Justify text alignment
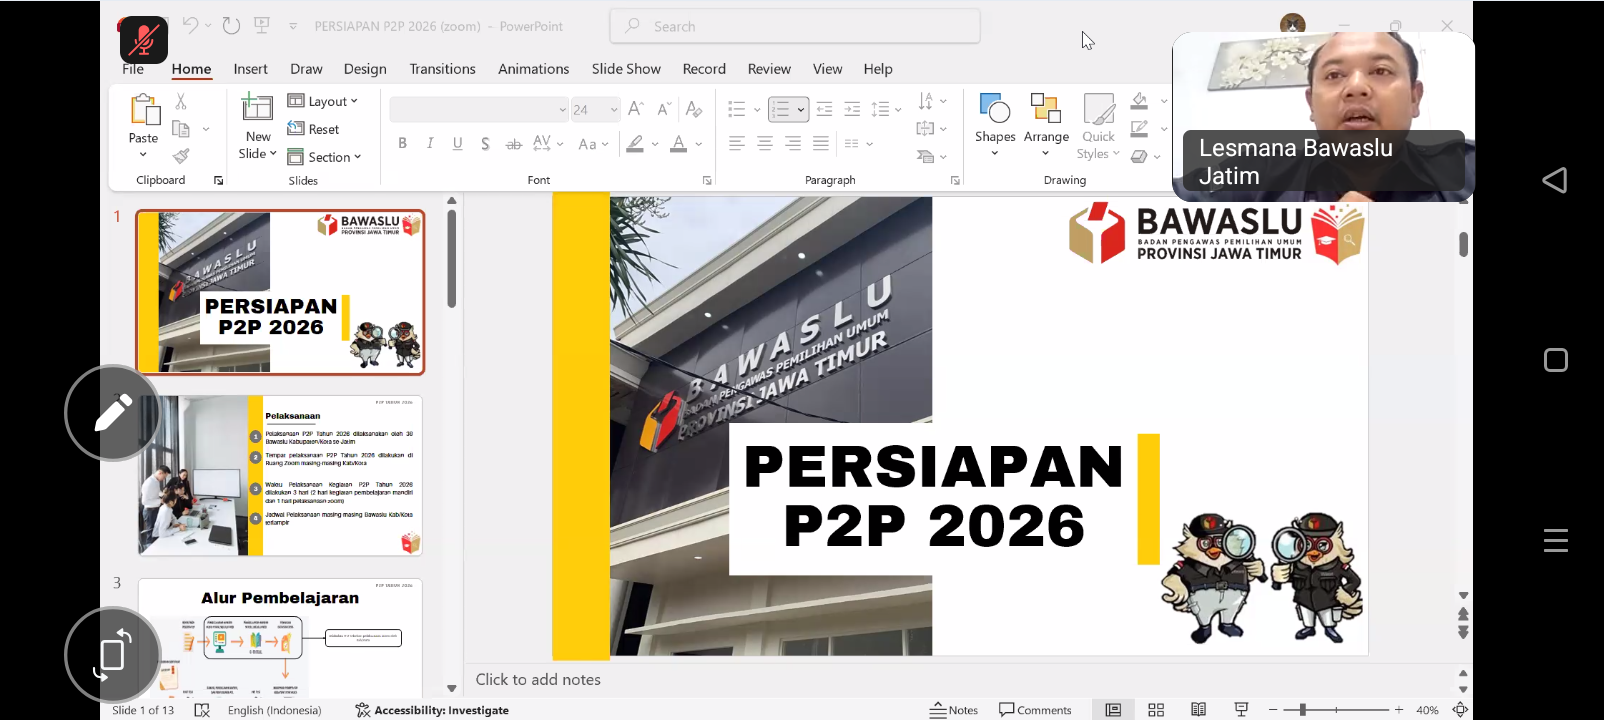The image size is (1604, 720). coord(821,144)
